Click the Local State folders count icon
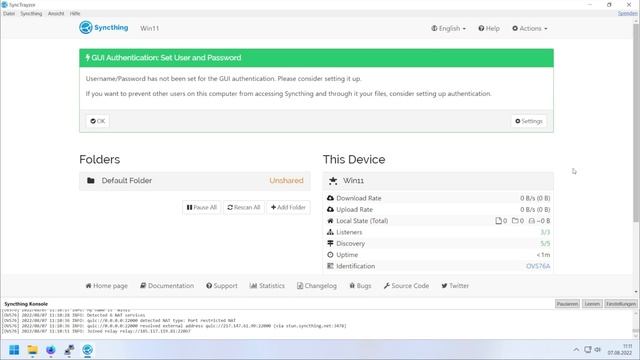The image size is (640, 360). pos(515,221)
